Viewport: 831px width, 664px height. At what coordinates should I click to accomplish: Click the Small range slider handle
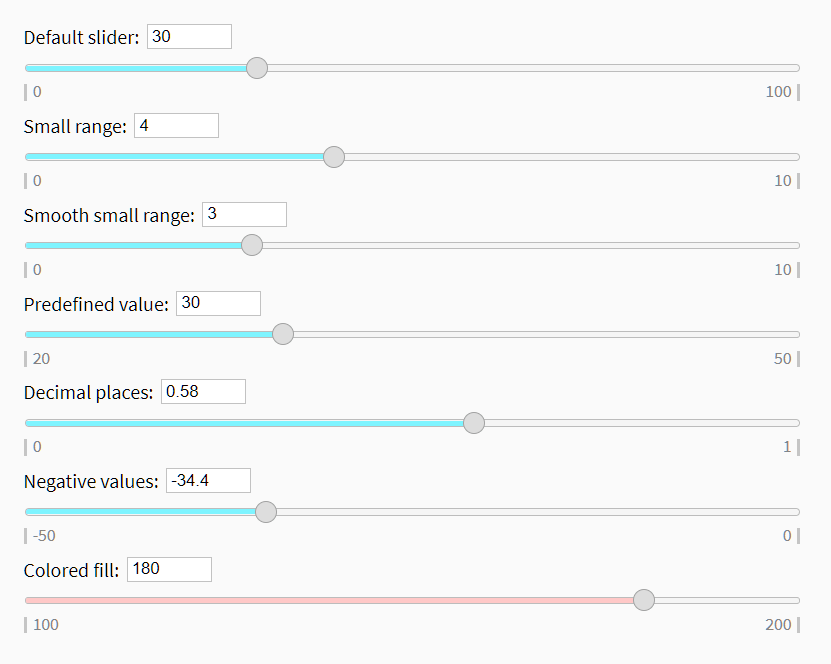[334, 157]
